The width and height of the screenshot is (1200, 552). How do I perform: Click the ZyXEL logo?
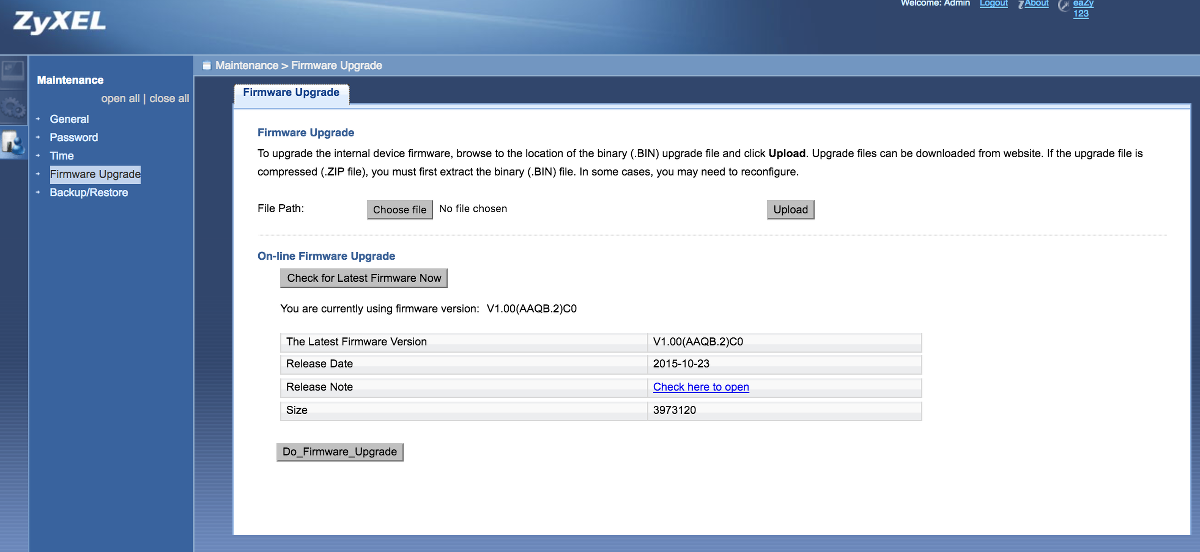coord(59,21)
